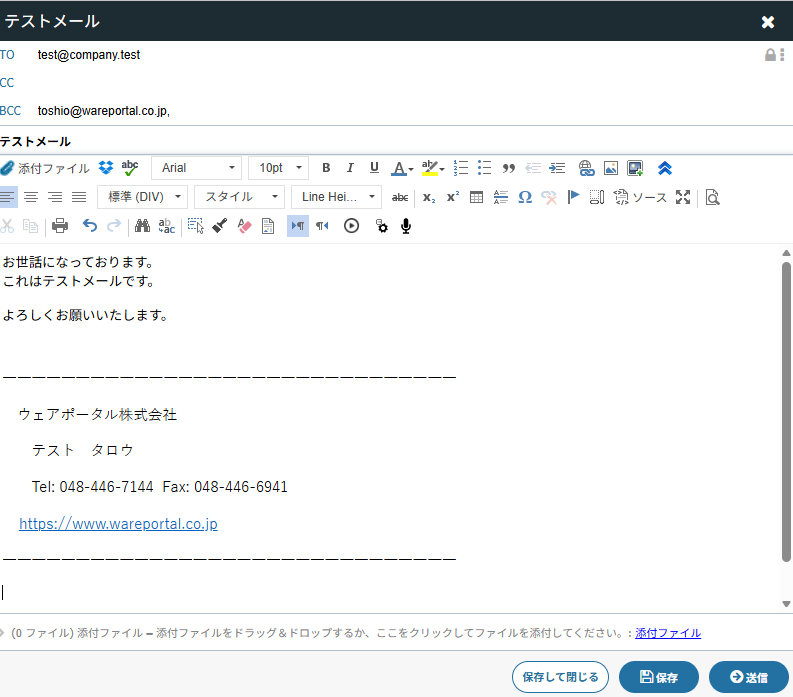Toggle bold formatting
This screenshot has width=793, height=697.
pyautogui.click(x=326, y=168)
